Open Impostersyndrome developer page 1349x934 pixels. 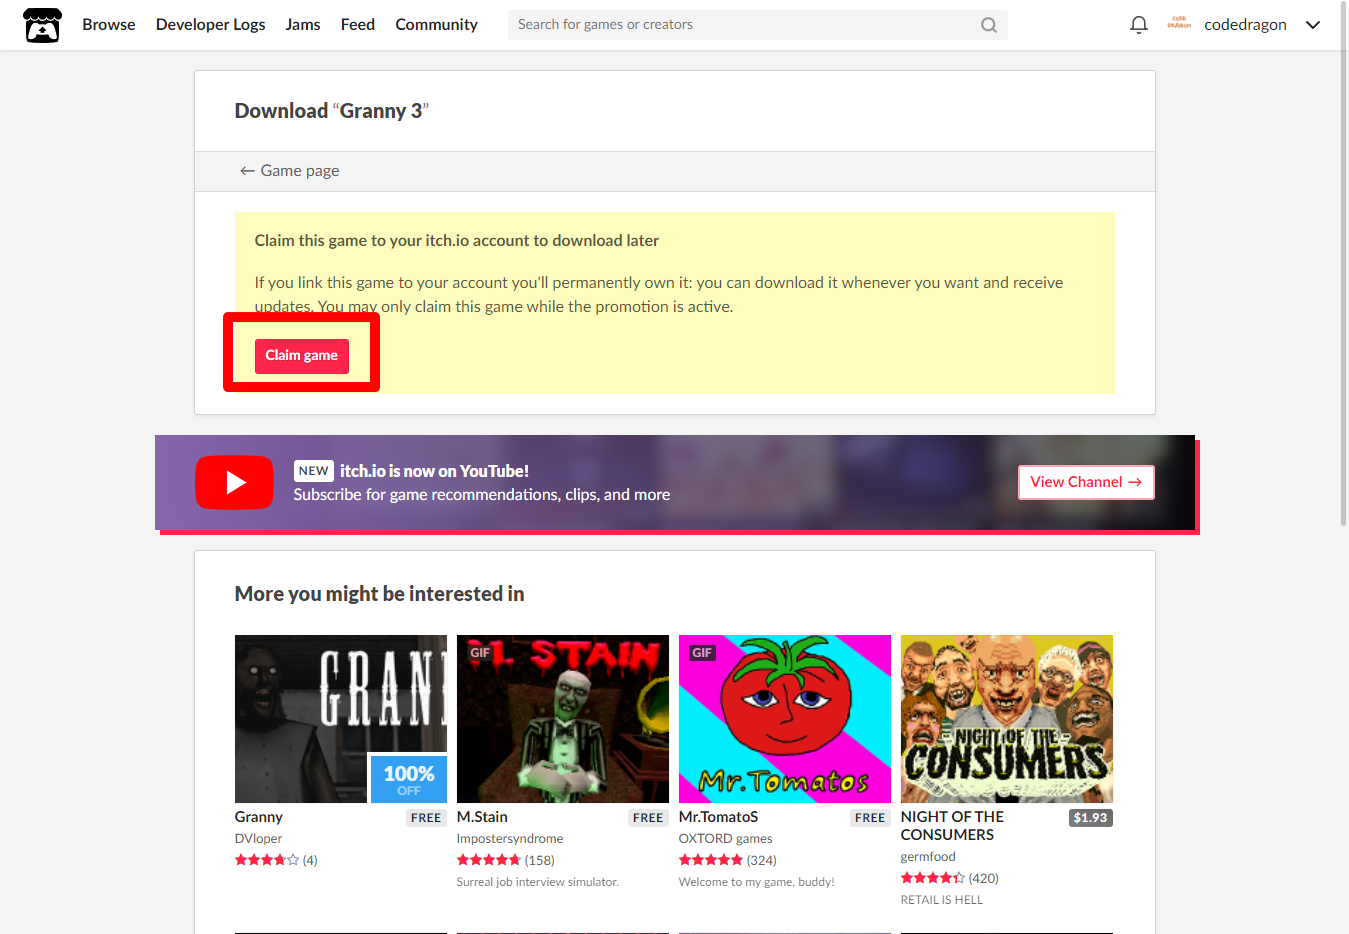(x=510, y=839)
